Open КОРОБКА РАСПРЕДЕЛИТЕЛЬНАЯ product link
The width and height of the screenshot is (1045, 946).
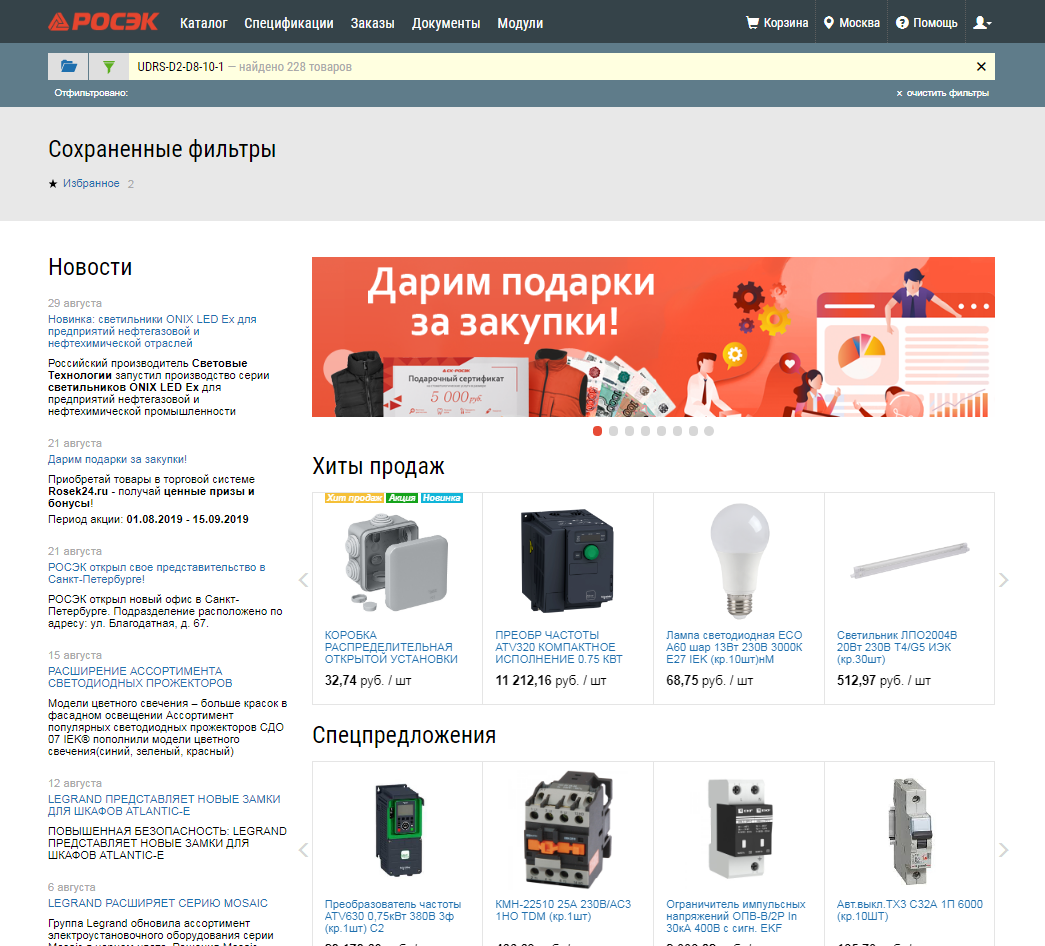[x=391, y=647]
